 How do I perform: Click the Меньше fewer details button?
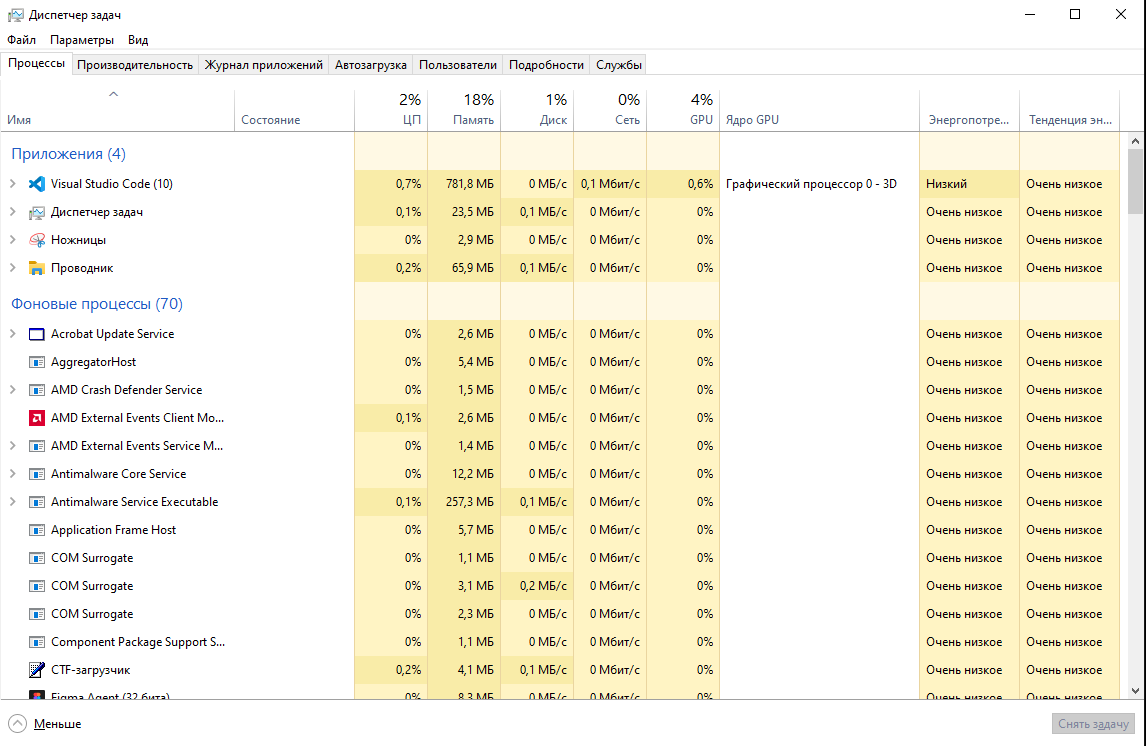coord(45,724)
